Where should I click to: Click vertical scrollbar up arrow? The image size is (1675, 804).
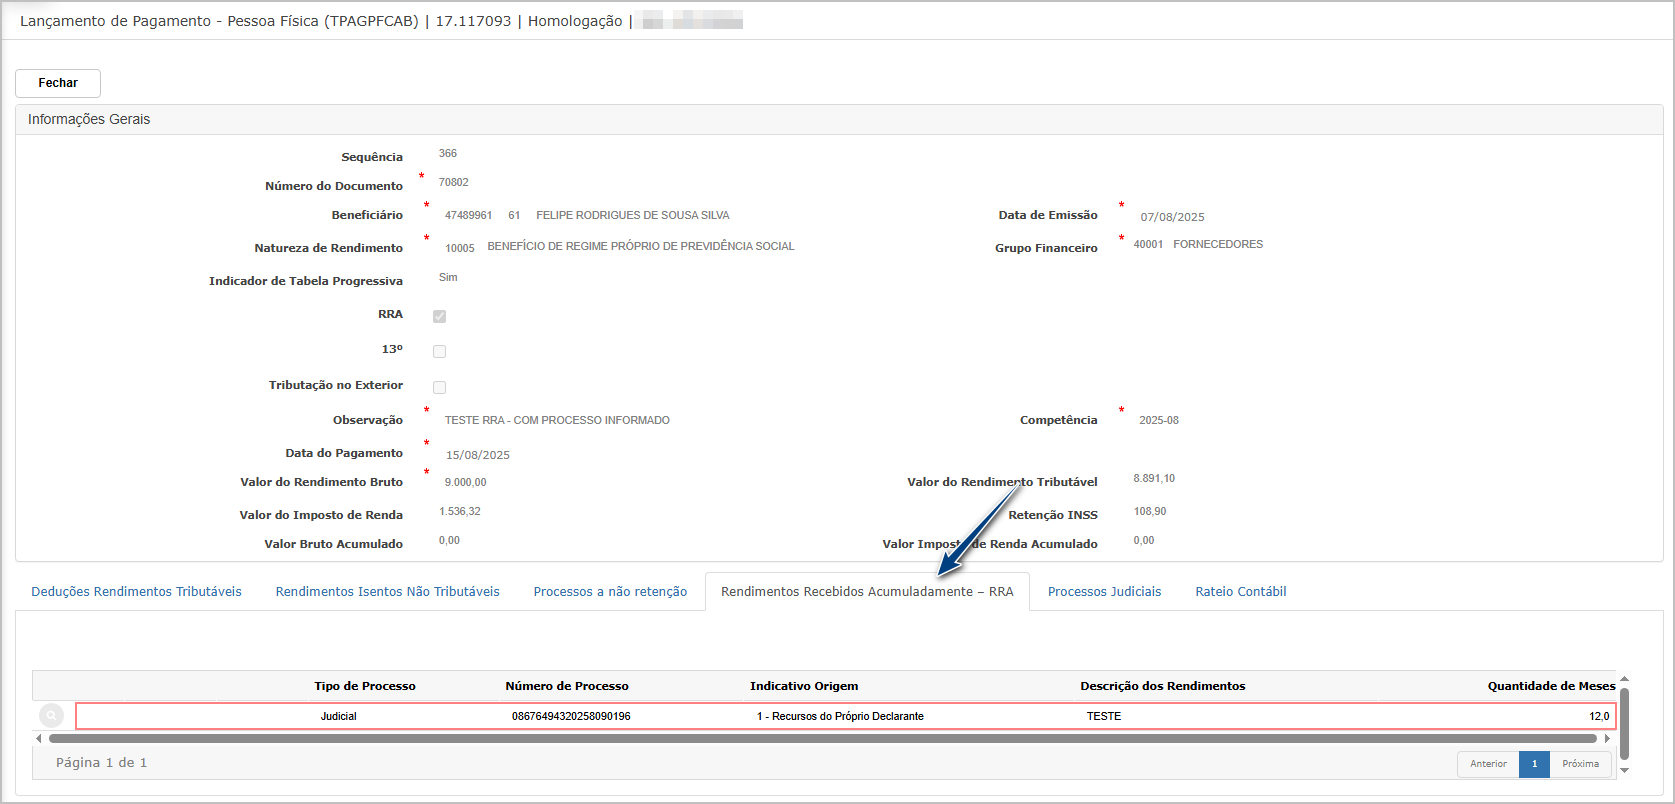coord(1624,679)
